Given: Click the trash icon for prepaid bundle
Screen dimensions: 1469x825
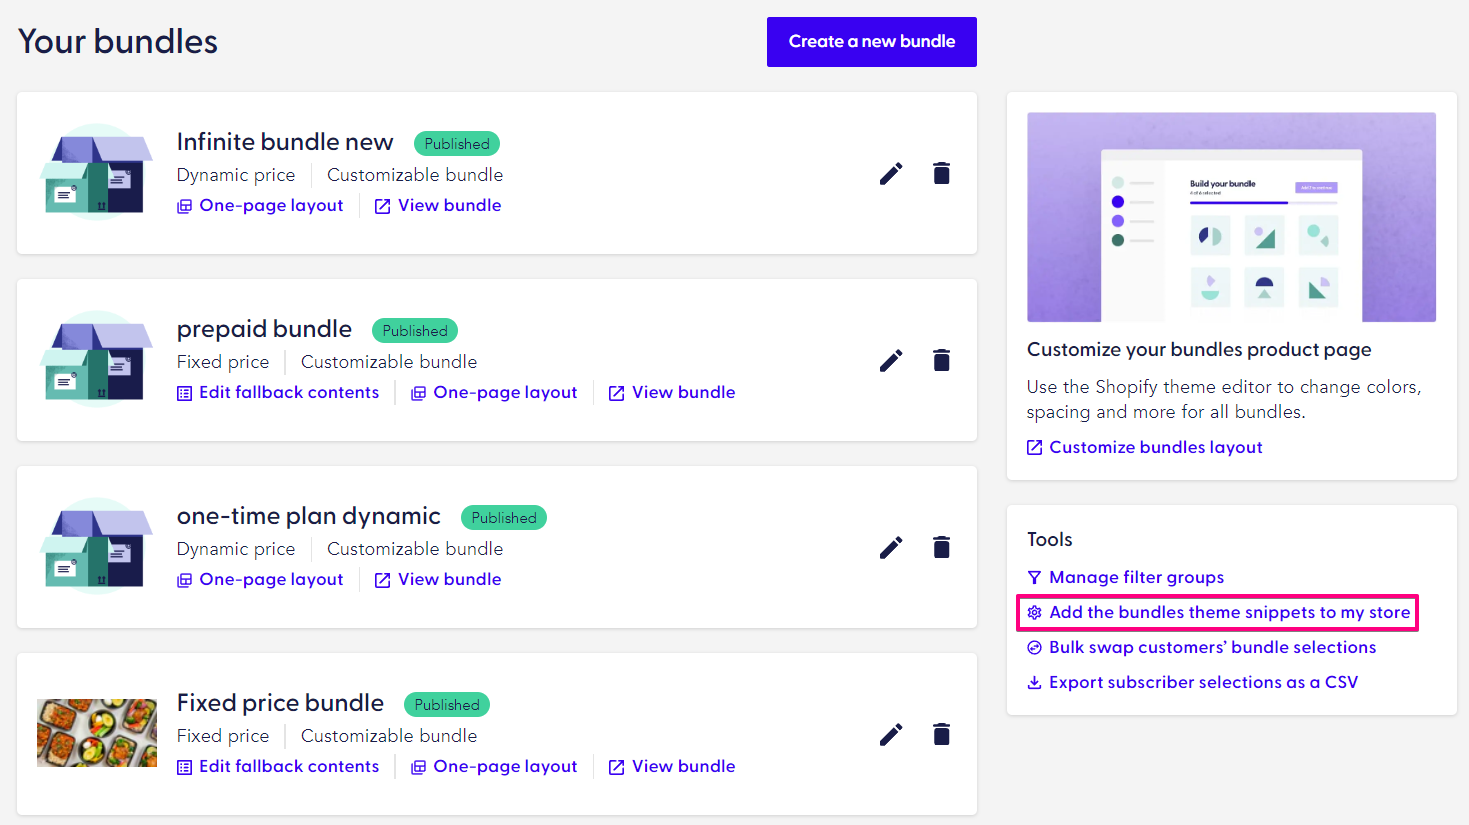Looking at the screenshot, I should point(941,360).
